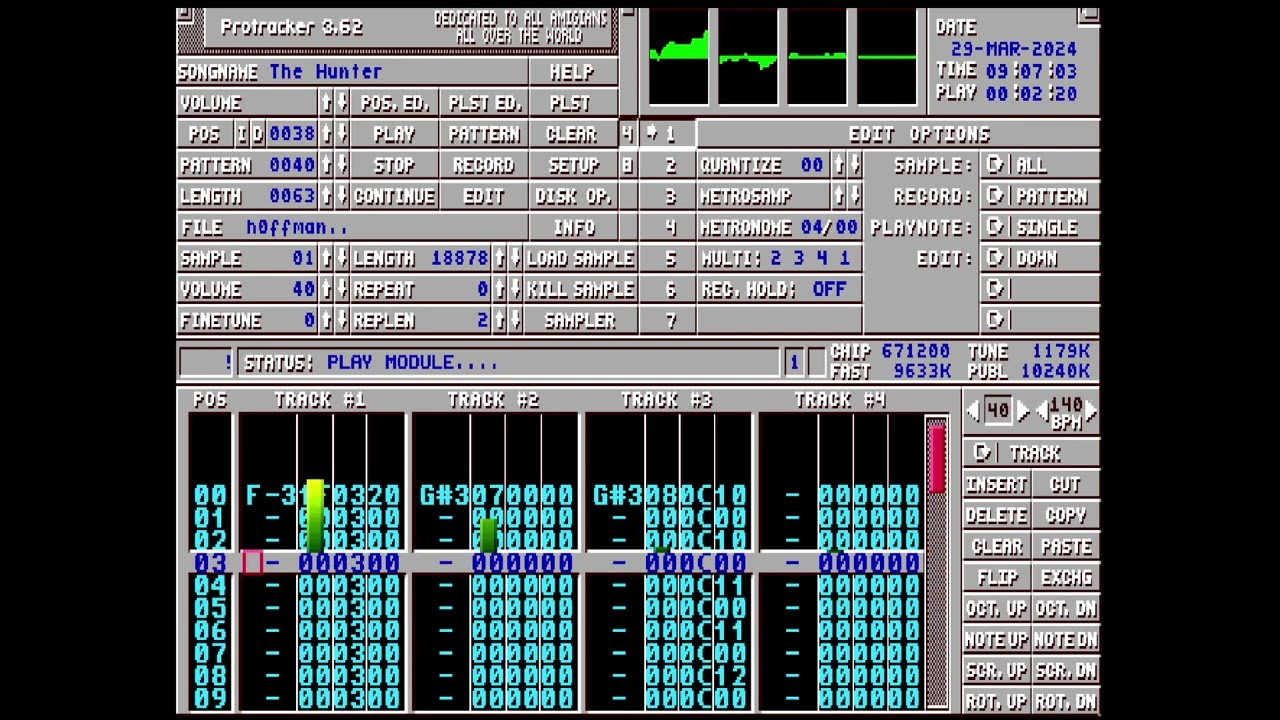Go to previous pattern with left arrow beside 40
The image size is (1280, 720).
[973, 411]
